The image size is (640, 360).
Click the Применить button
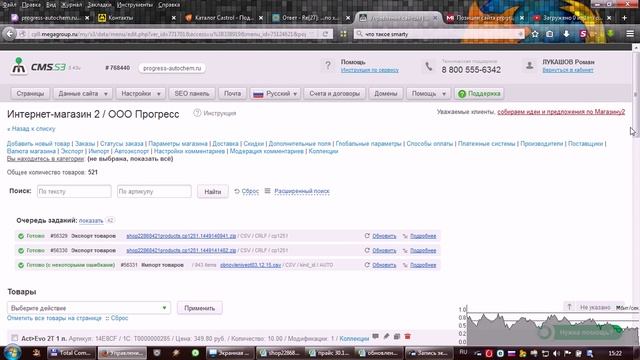click(x=200, y=308)
